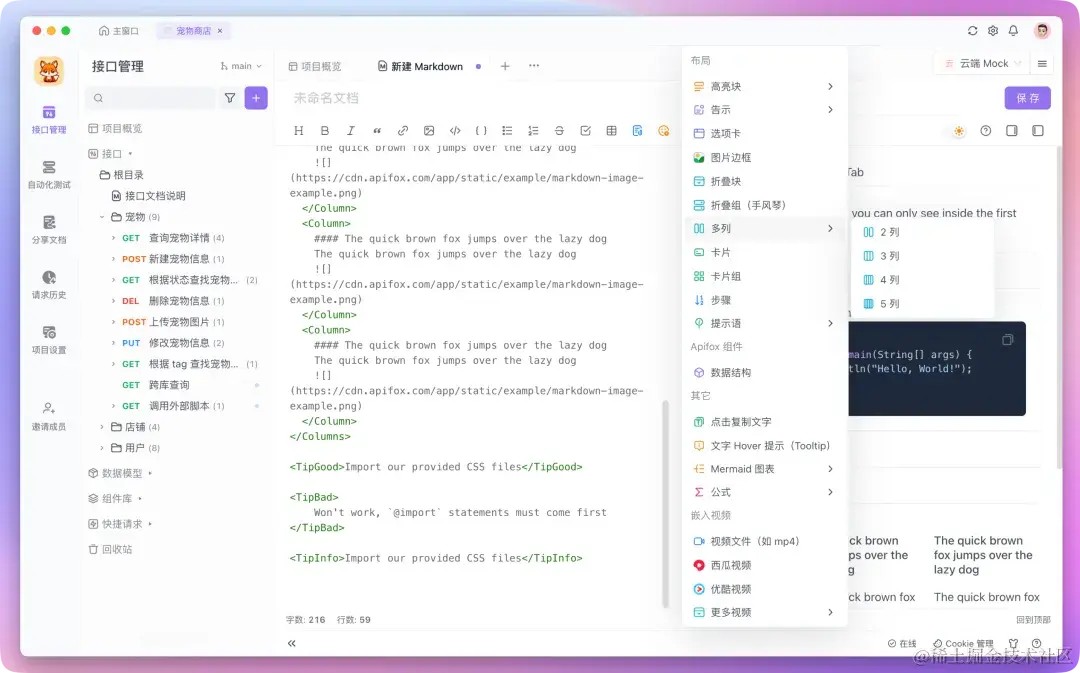Screen dimensions: 1080x673
Task: Open 回收站 in the sidebar
Action: pos(110,550)
